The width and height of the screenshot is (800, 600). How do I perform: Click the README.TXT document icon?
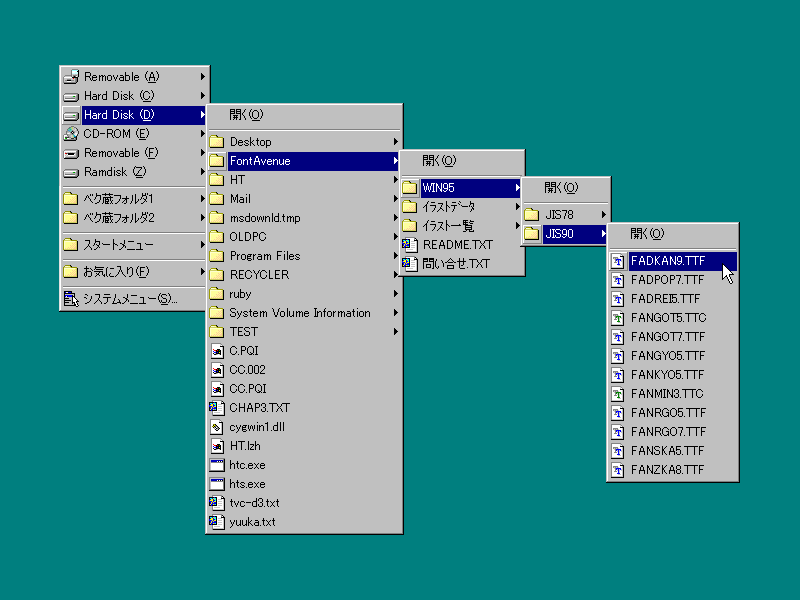point(410,245)
